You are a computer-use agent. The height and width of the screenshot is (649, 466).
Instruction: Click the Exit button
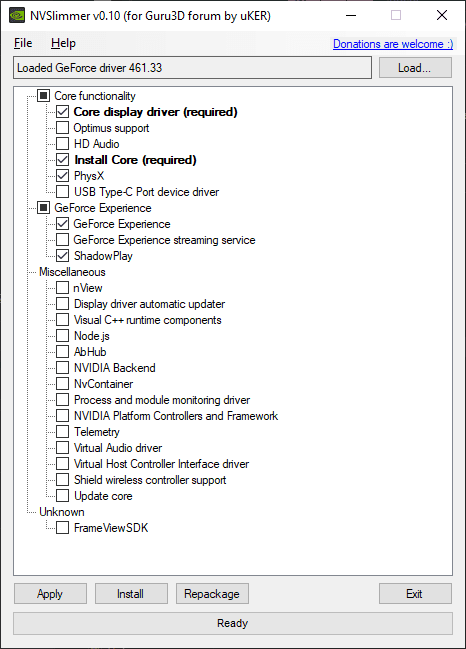[415, 594]
